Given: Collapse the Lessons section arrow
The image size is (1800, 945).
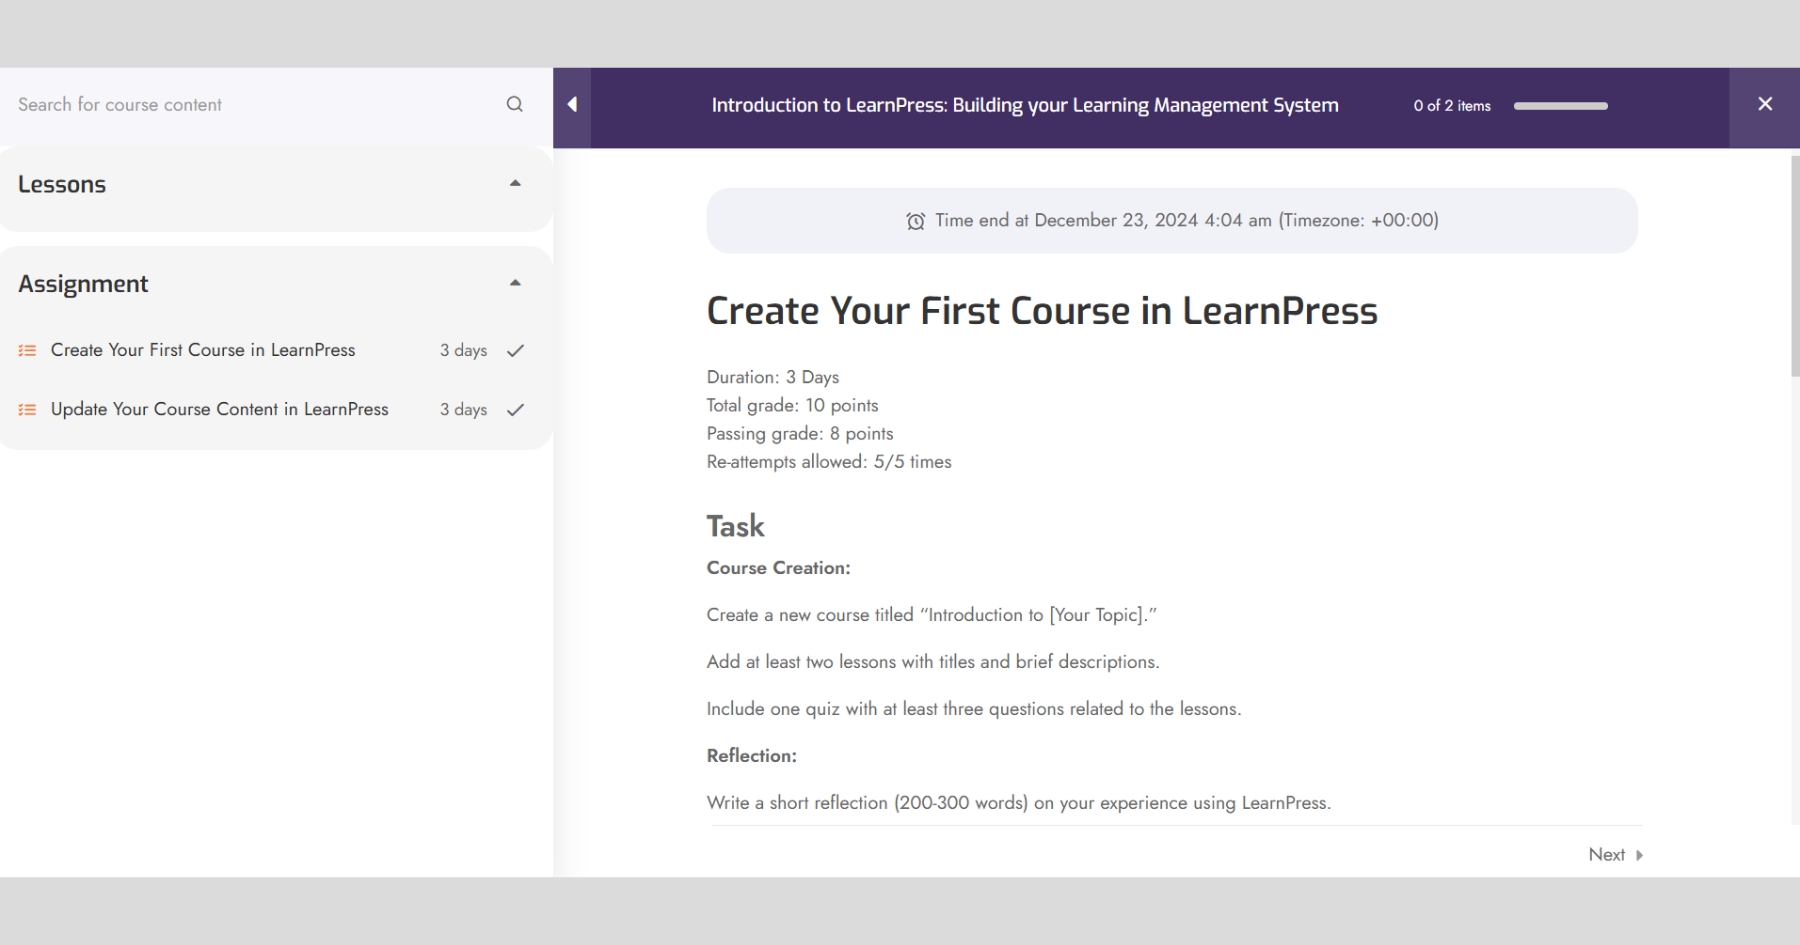Looking at the screenshot, I should (x=515, y=183).
